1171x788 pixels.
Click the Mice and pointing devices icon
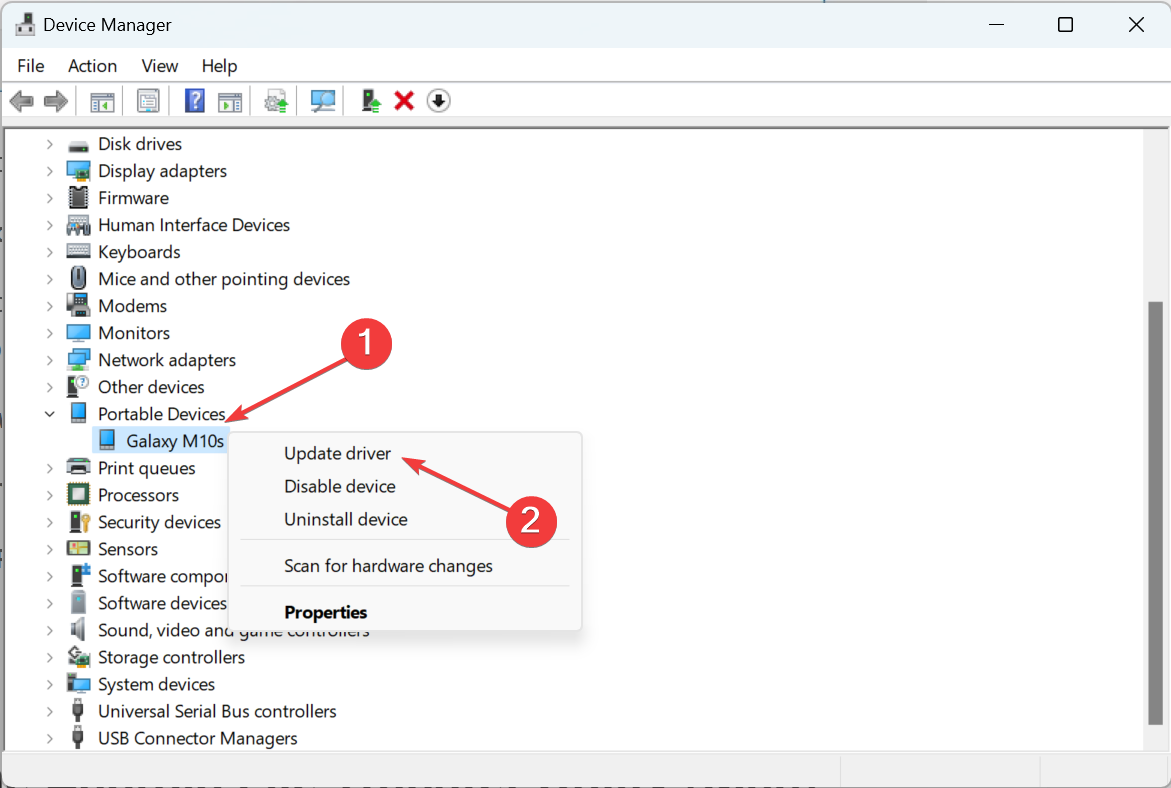78,279
